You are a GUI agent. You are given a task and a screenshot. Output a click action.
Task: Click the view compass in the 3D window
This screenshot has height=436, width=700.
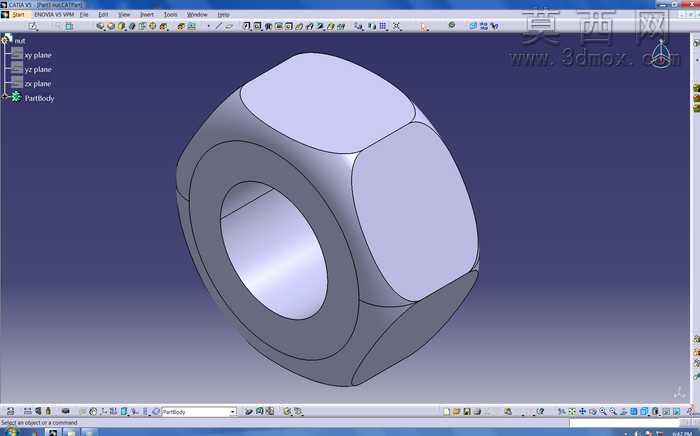click(x=661, y=55)
